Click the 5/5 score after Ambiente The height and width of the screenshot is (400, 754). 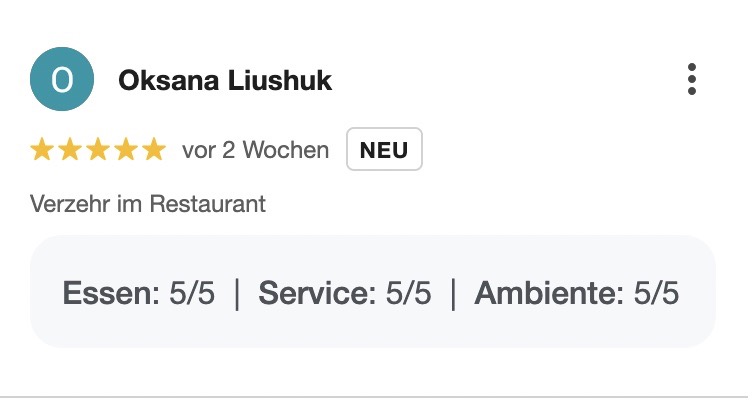(656, 293)
